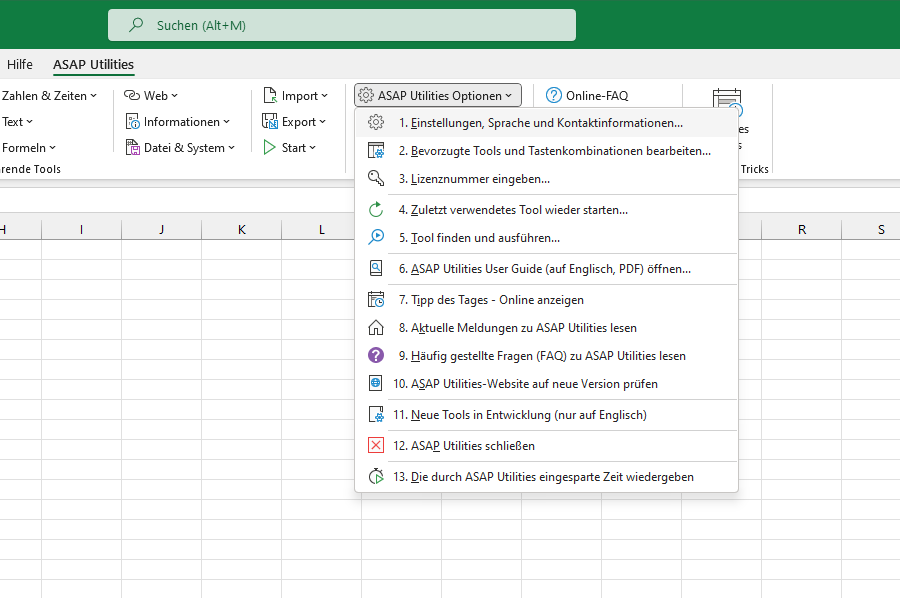Open ASAP Utilities User Guide PDF entry
900x598 pixels.
(546, 269)
